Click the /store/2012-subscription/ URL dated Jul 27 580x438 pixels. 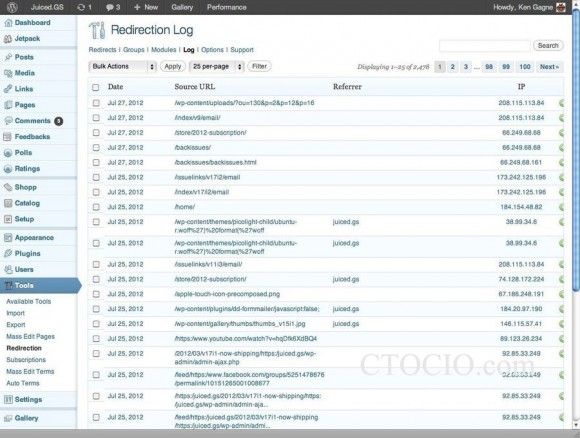(x=210, y=132)
